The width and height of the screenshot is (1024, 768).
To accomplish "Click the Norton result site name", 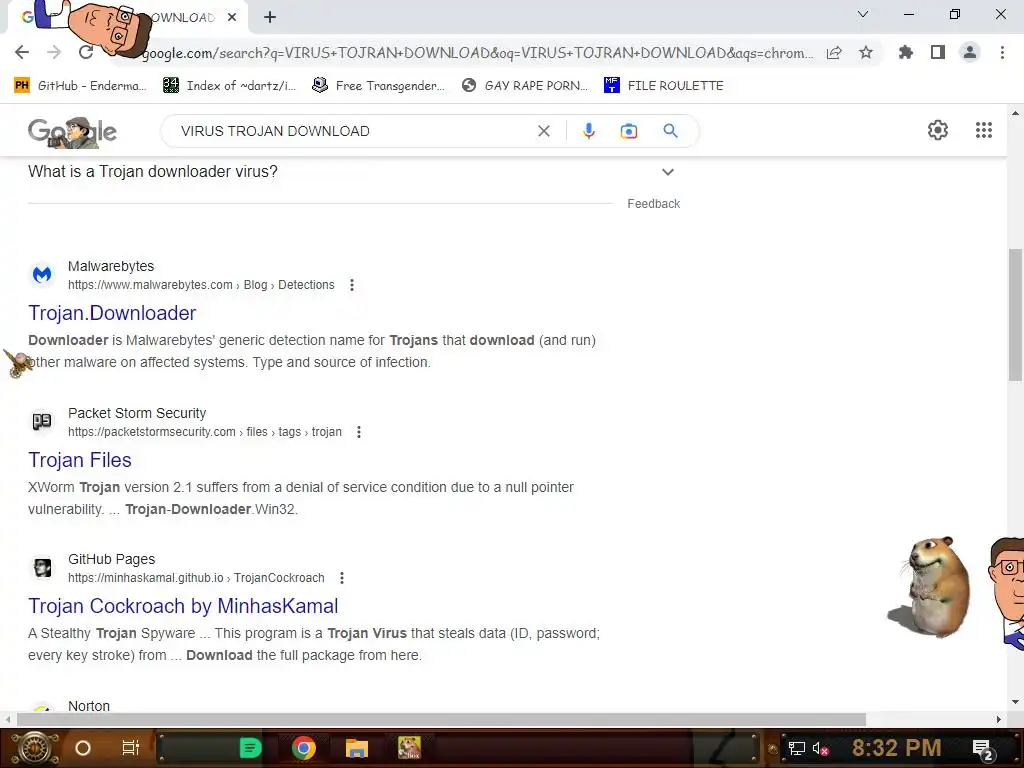I will tap(89, 706).
